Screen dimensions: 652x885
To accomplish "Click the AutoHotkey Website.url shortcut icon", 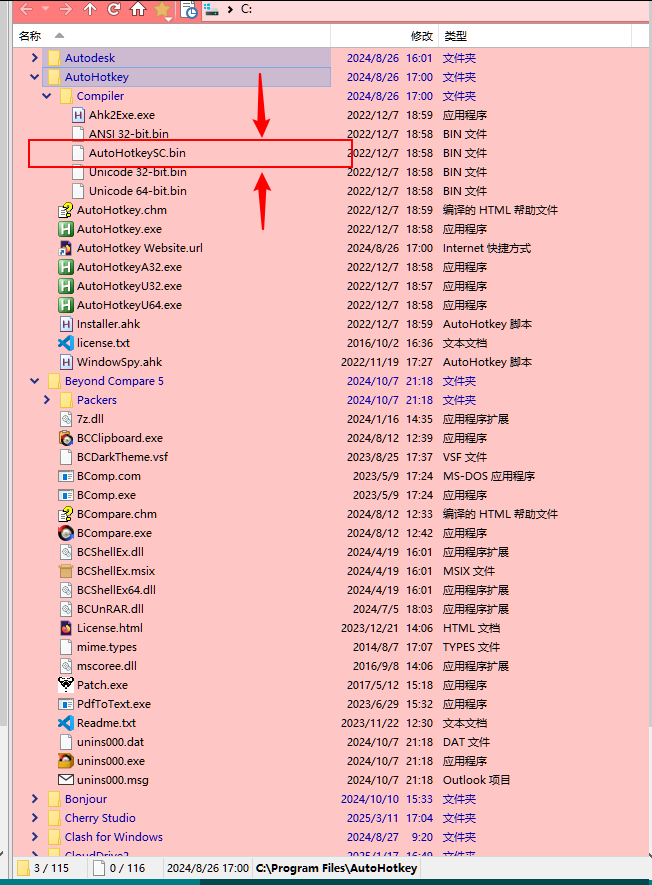I will click(x=66, y=248).
